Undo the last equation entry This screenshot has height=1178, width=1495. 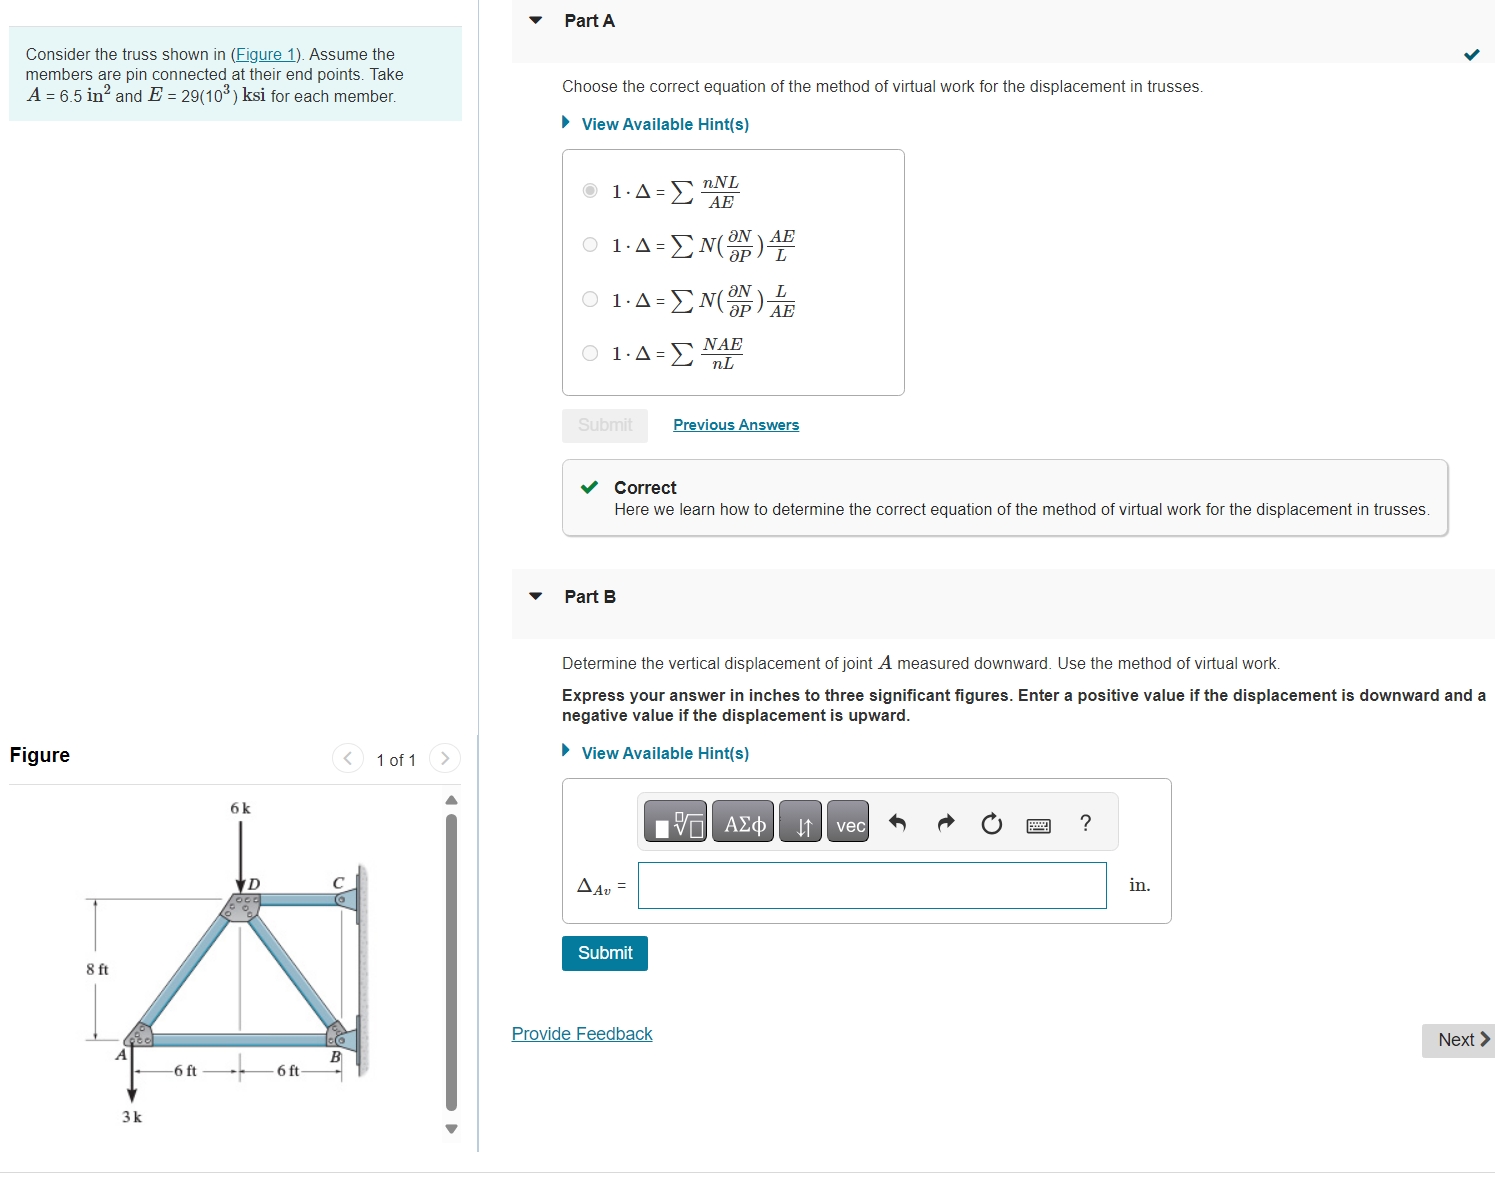[x=898, y=822]
